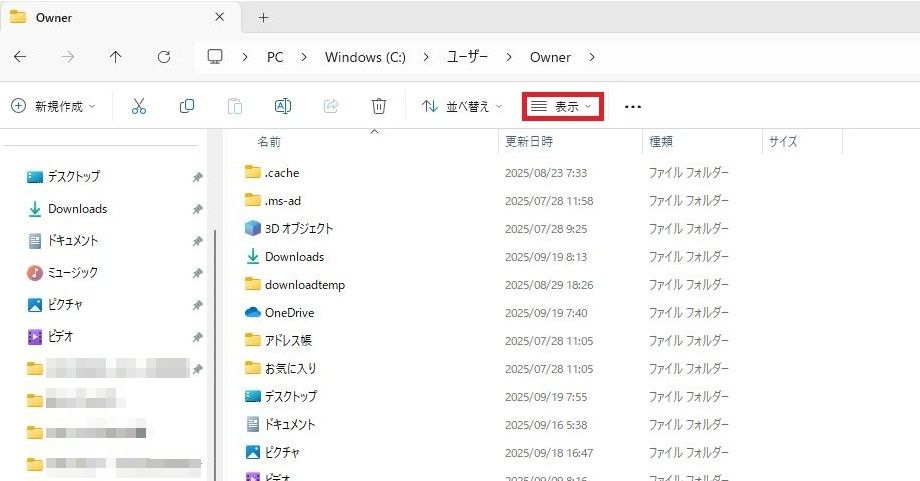The width and height of the screenshot is (920, 481).
Task: Select the downloadtemp folder
Action: click(304, 285)
